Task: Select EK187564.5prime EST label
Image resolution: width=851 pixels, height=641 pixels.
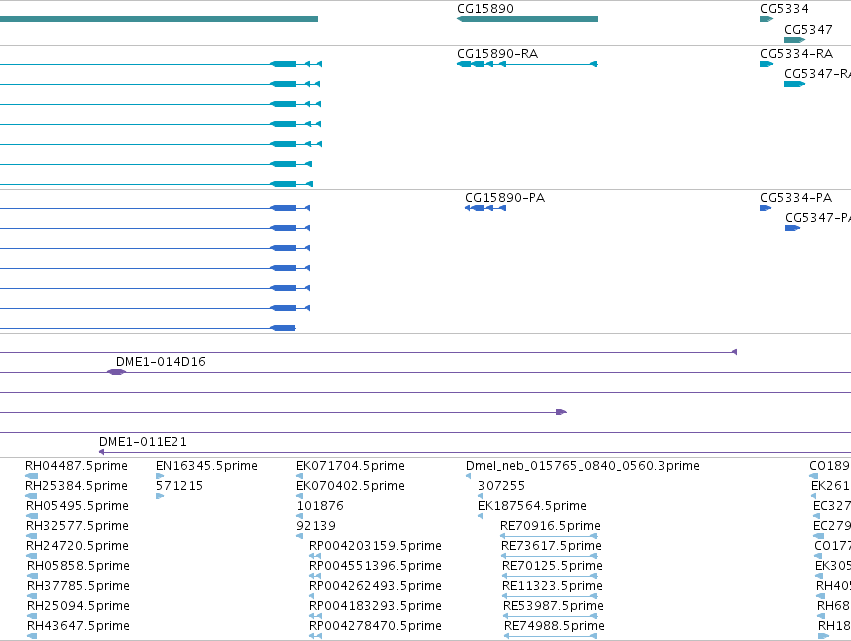Action: pos(532,506)
